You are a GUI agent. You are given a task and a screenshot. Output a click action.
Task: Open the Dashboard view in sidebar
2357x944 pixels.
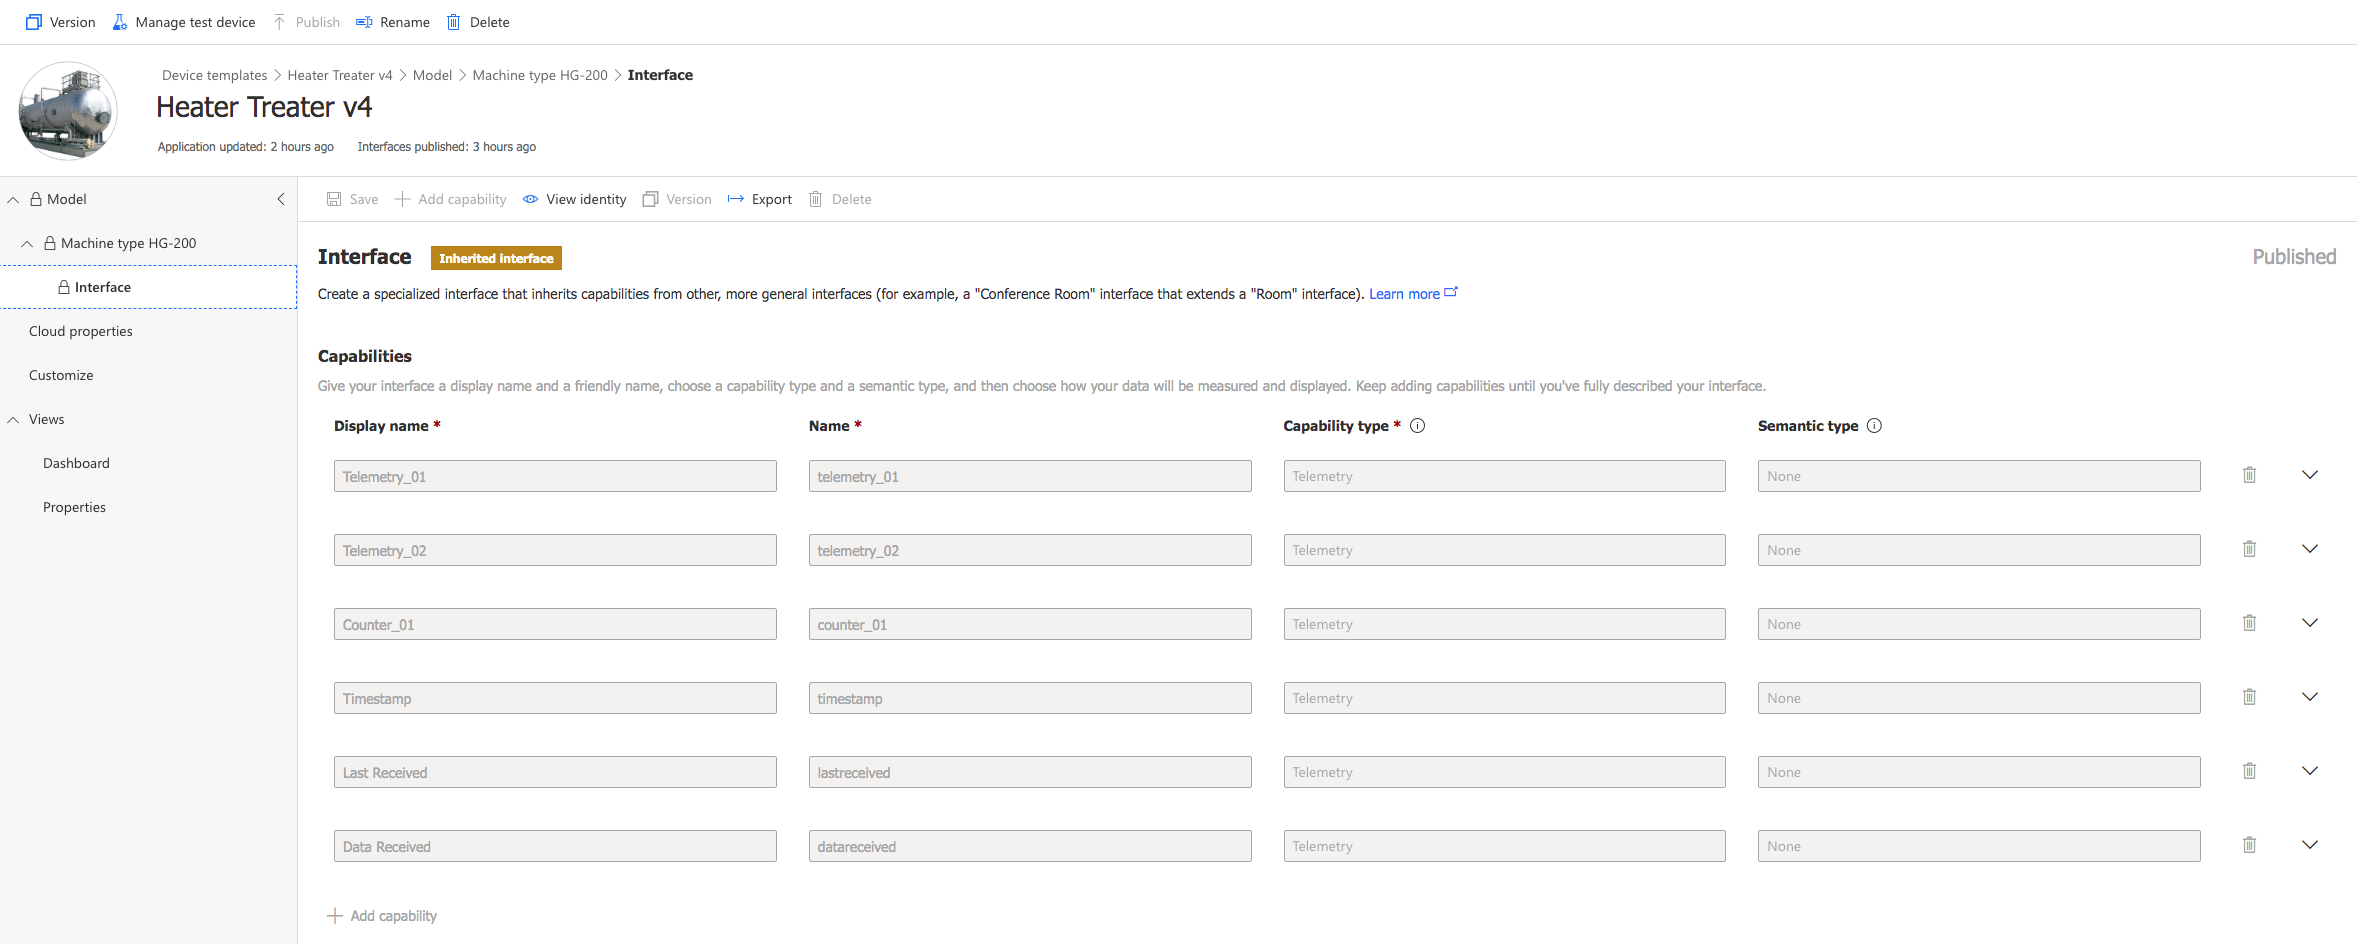point(76,463)
